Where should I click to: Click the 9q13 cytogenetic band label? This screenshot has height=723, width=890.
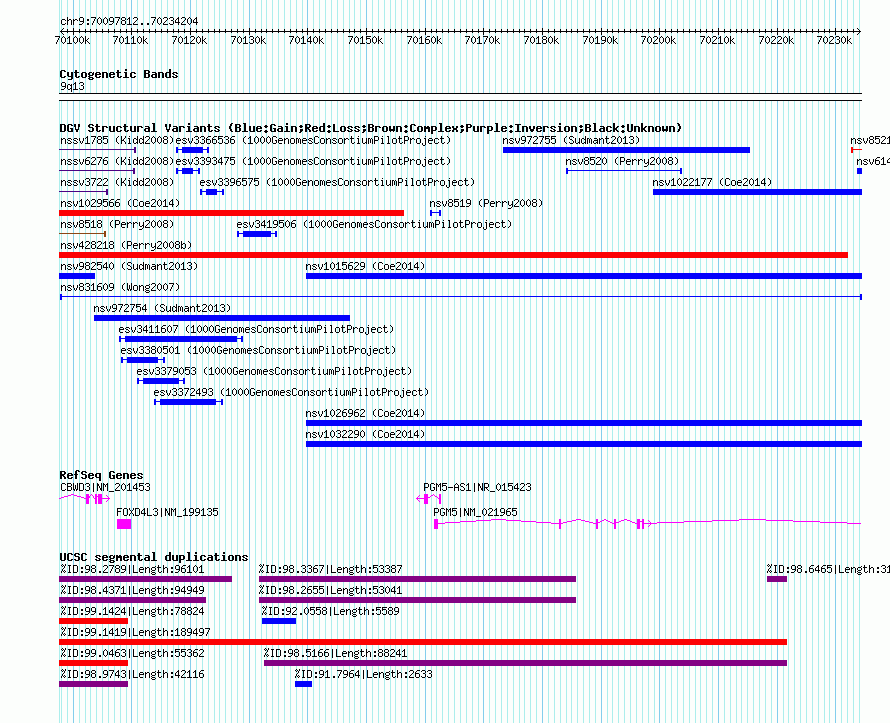[x=72, y=86]
